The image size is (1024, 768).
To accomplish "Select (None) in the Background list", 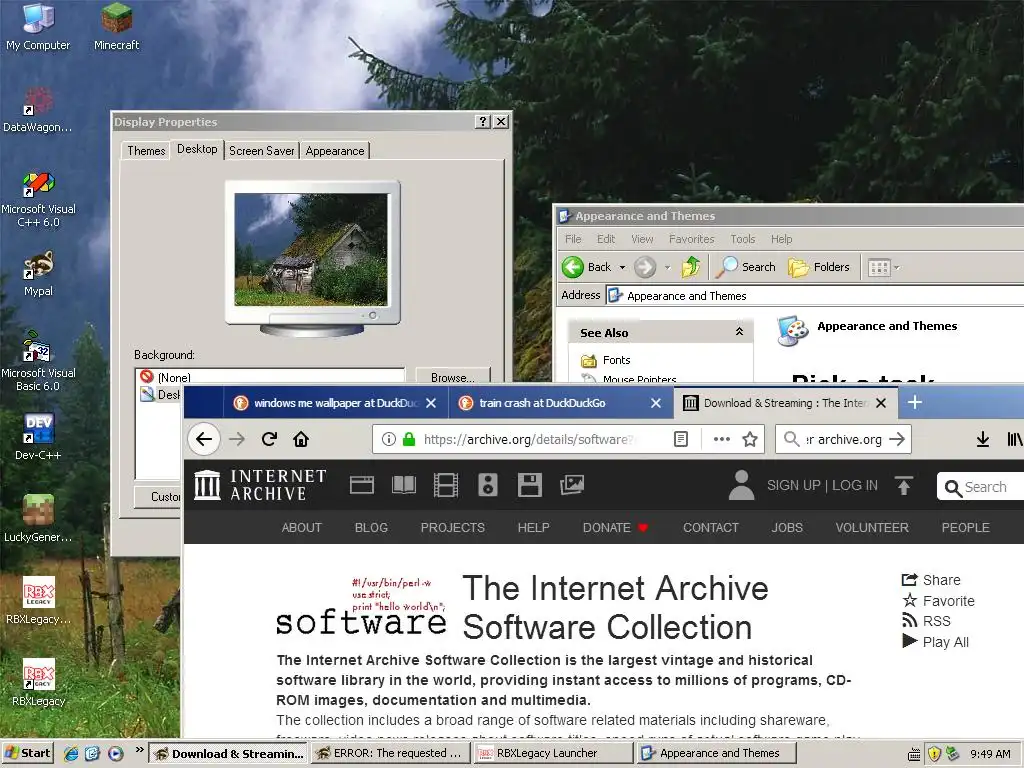I will (270, 377).
